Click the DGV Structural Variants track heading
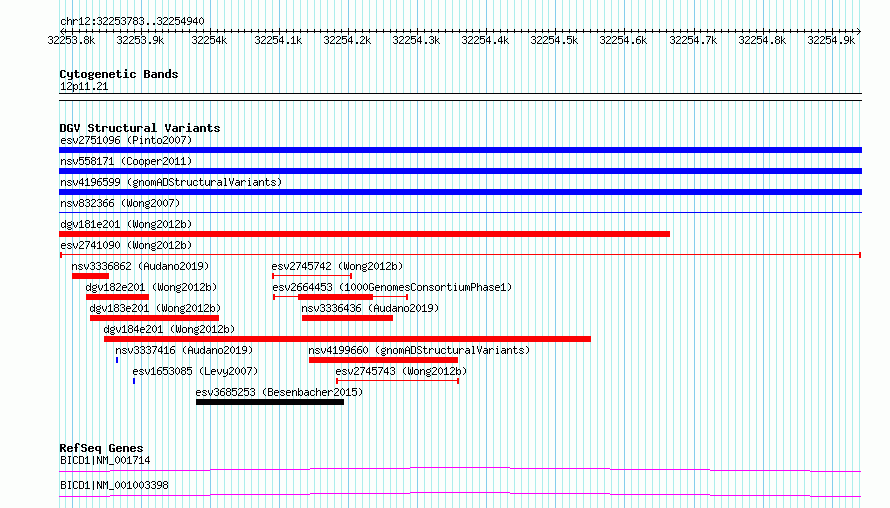Viewport: 890px width, 508px height. (x=140, y=128)
